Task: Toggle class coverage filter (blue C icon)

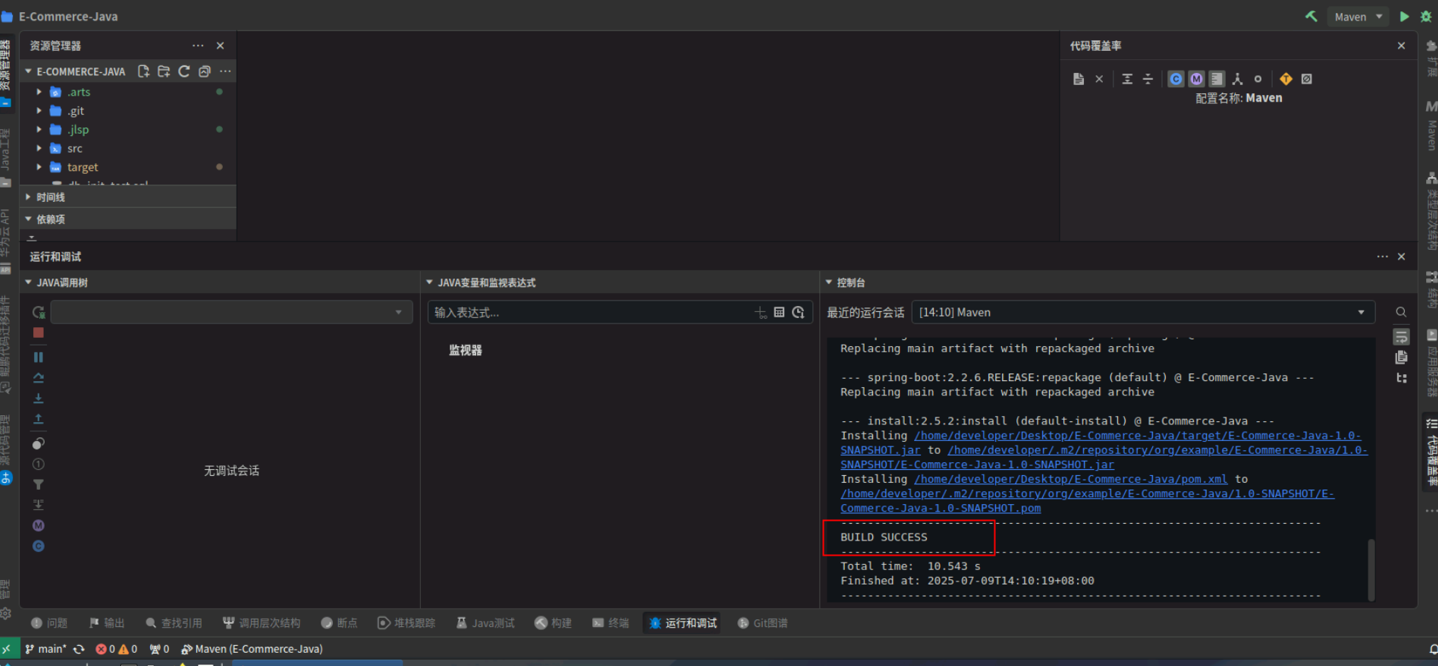Action: 1176,79
